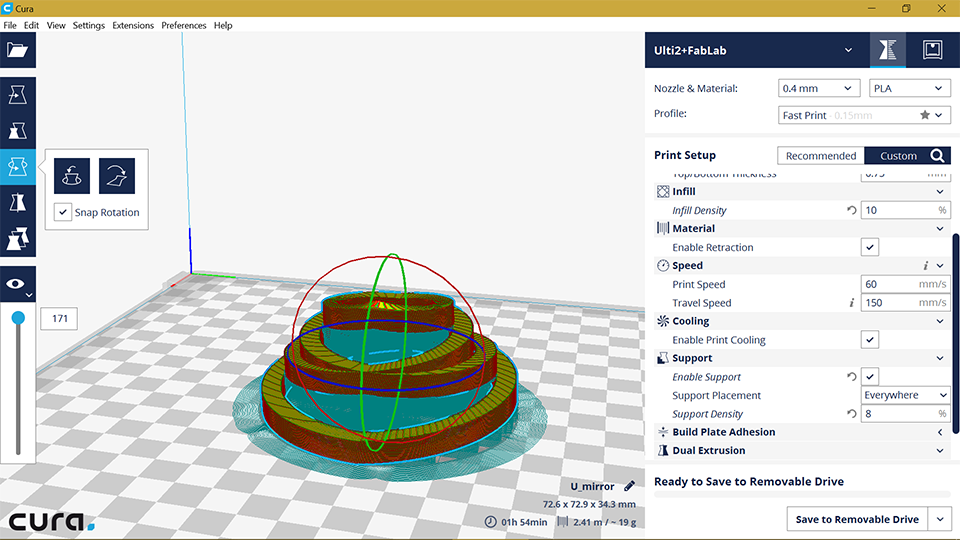The height and width of the screenshot is (540, 960).
Task: Select the Per Model Settings tool
Action: pyautogui.click(x=17, y=239)
